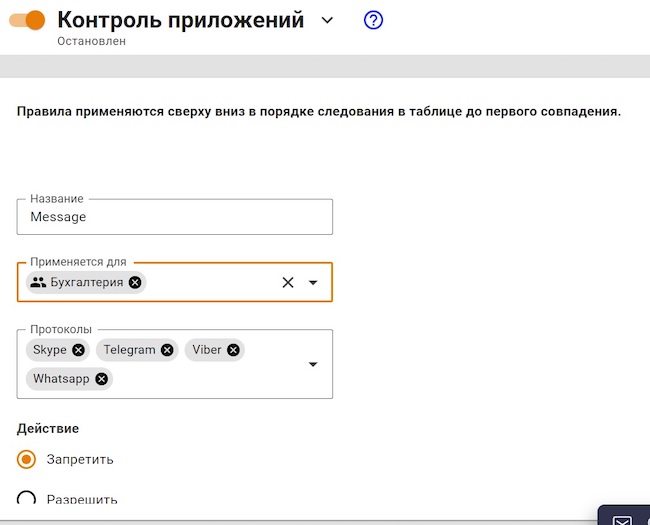Expand the chevron next to Контроль приложений
This screenshot has height=525, width=650.
click(327, 21)
